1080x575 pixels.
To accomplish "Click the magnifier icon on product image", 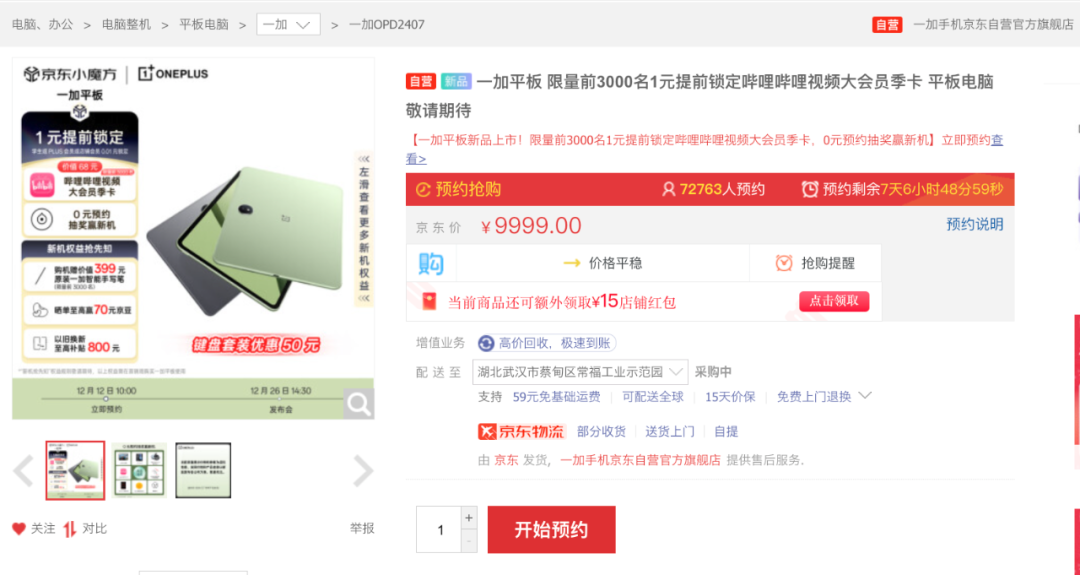I will pyautogui.click(x=359, y=404).
